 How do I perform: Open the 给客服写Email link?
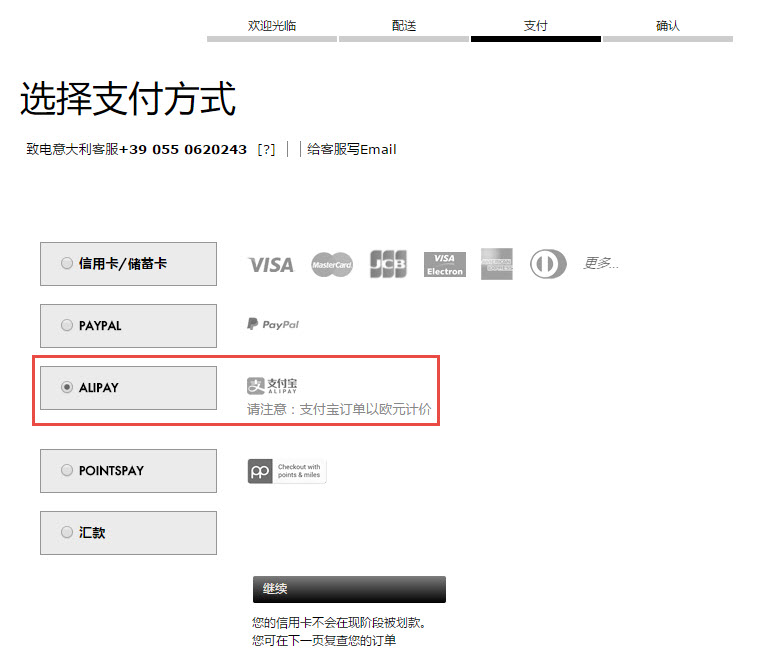(x=352, y=149)
